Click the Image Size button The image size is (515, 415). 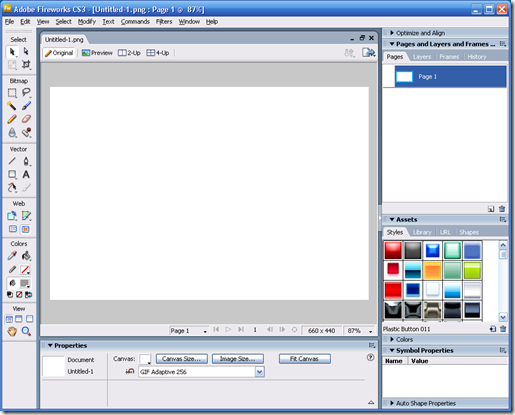(x=238, y=359)
